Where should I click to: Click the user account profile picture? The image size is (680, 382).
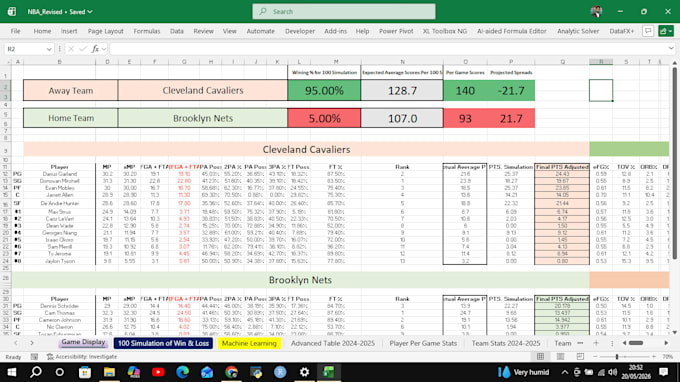coord(596,12)
